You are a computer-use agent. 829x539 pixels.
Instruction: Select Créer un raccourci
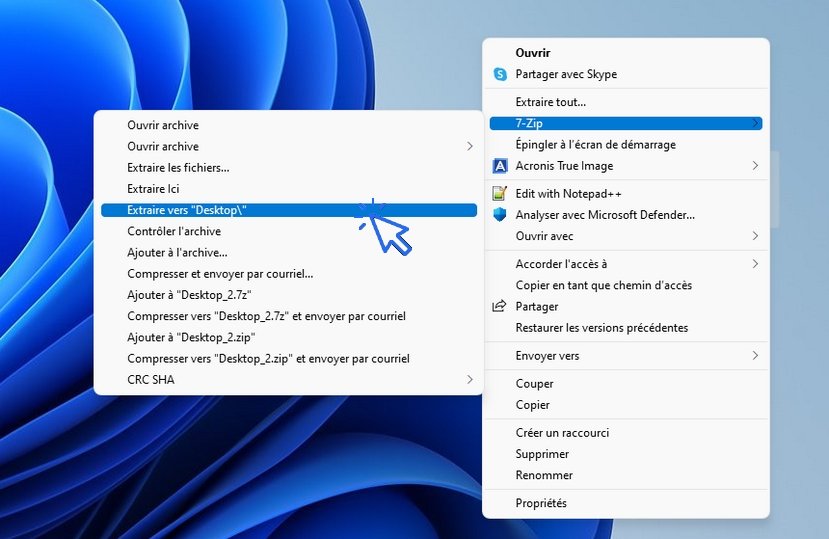click(625, 433)
